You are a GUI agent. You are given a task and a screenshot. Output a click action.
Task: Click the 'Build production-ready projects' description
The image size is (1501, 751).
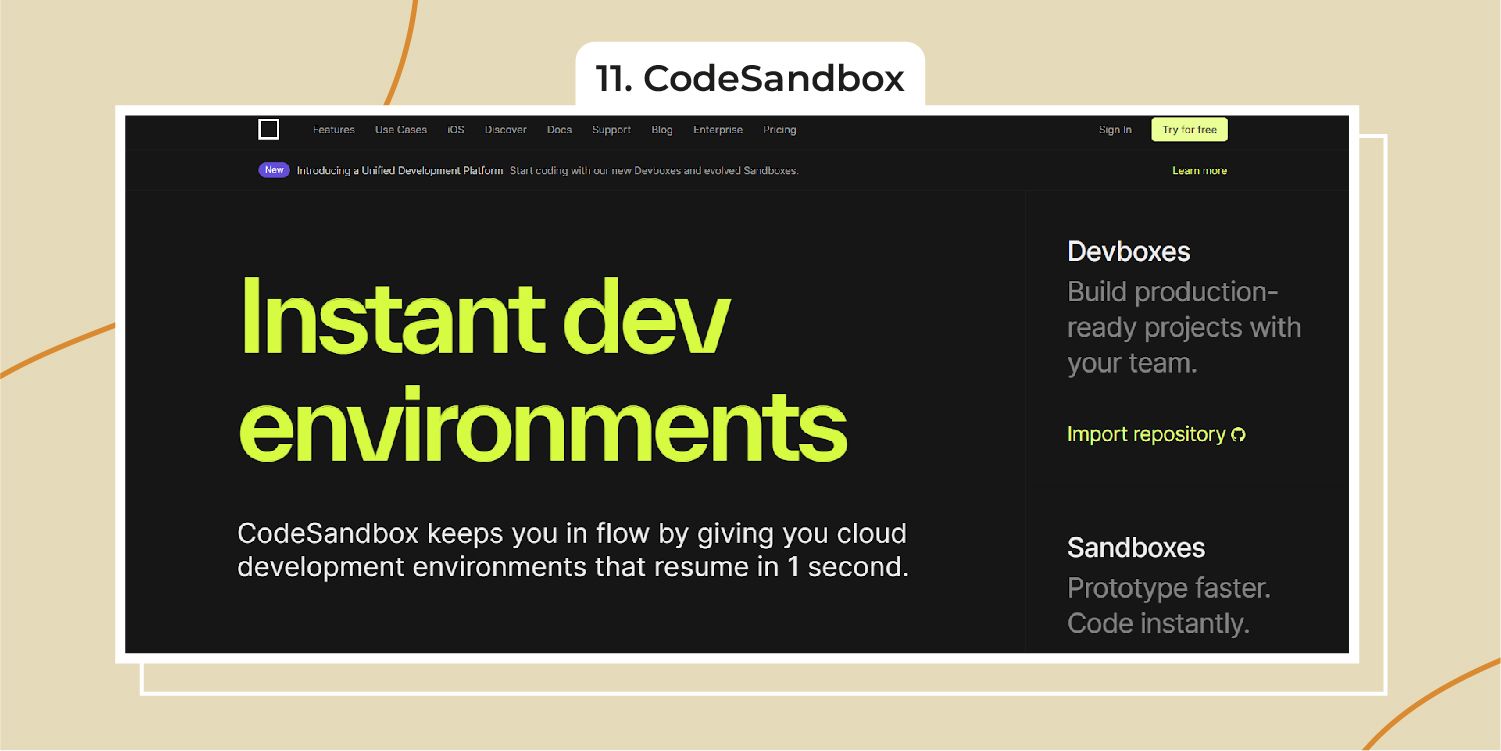(x=1184, y=328)
